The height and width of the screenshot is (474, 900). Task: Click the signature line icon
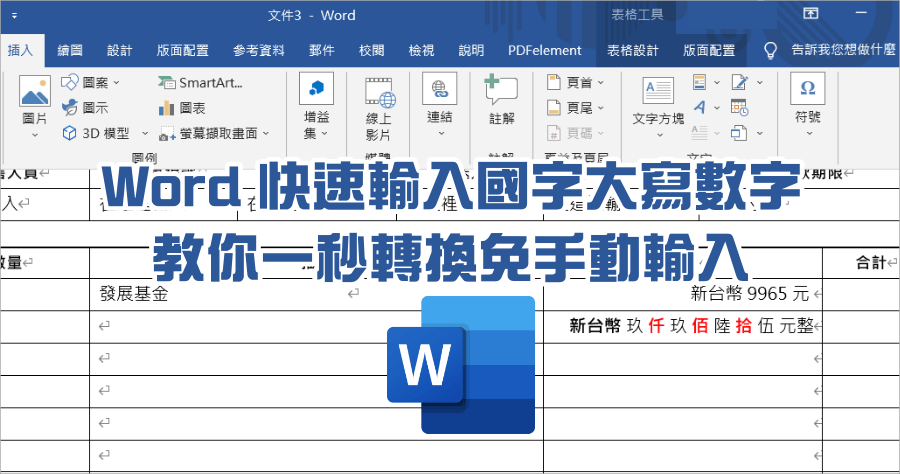740,82
